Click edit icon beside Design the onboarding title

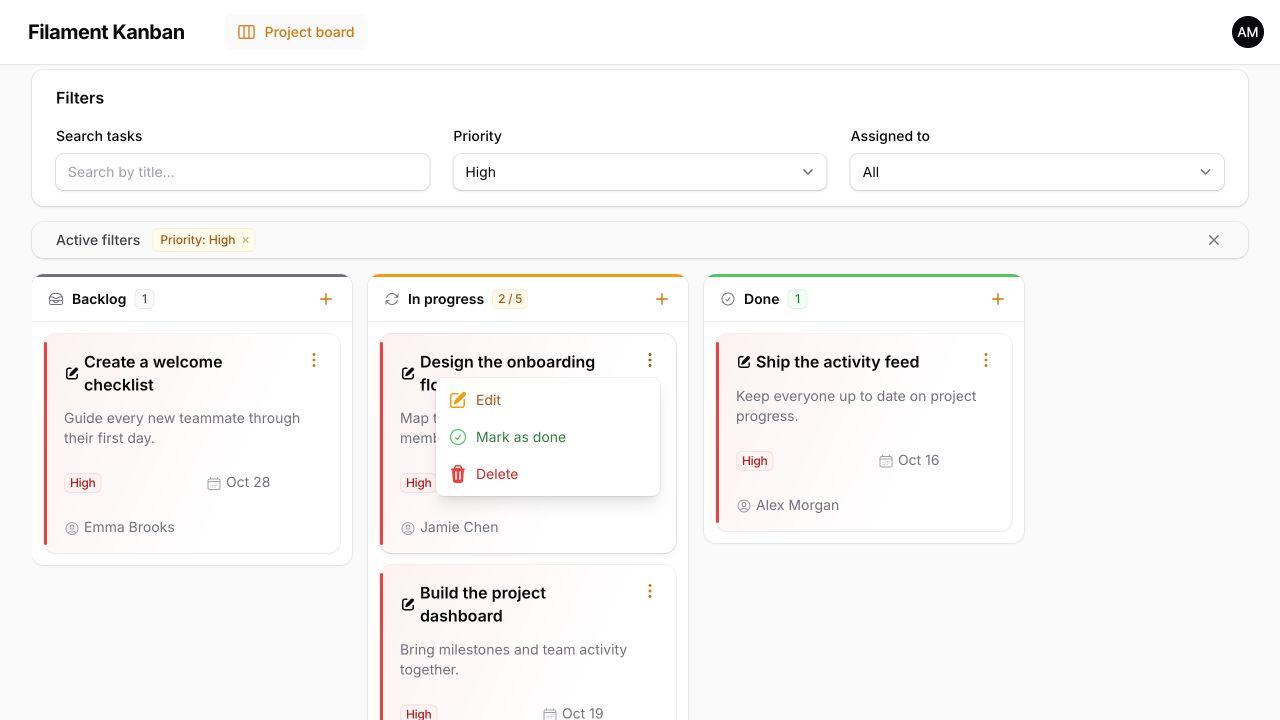pos(408,373)
